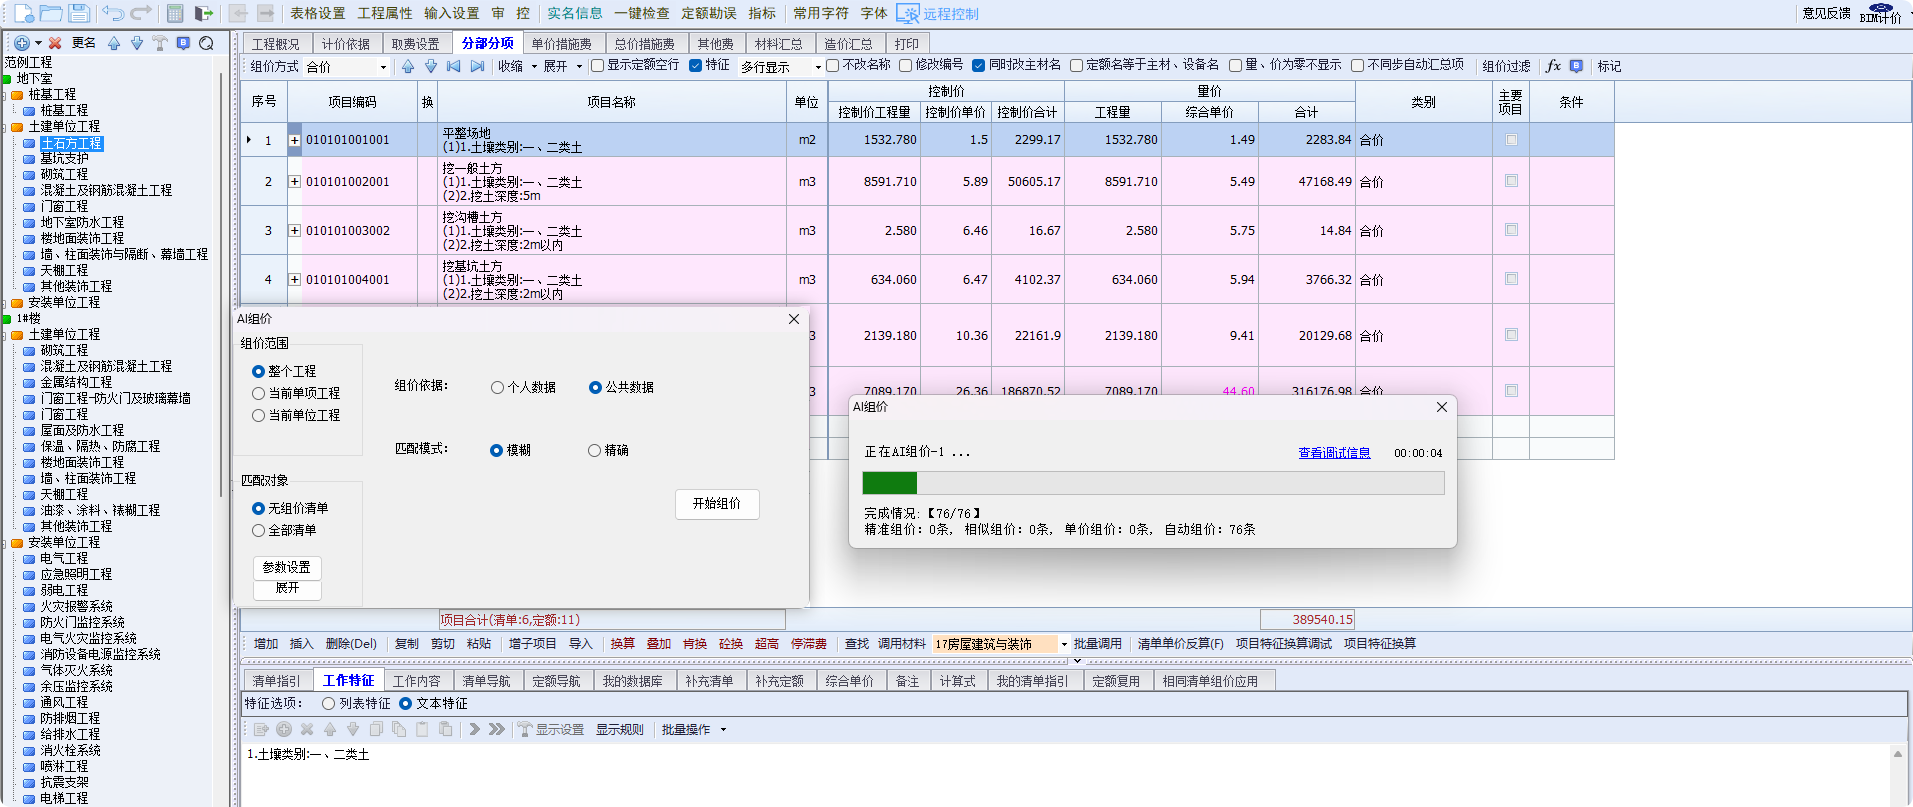Click the hammer icon in project tree toolbar
Screen dimensions: 1913x807
(x=160, y=43)
